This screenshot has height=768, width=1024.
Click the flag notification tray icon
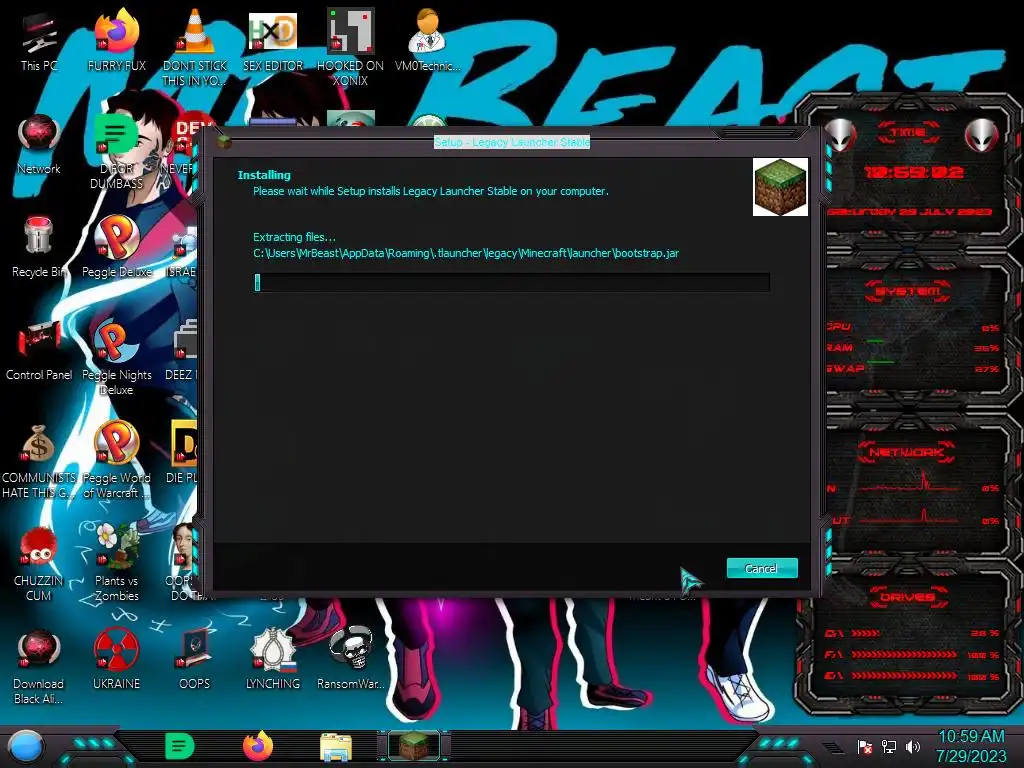point(865,747)
